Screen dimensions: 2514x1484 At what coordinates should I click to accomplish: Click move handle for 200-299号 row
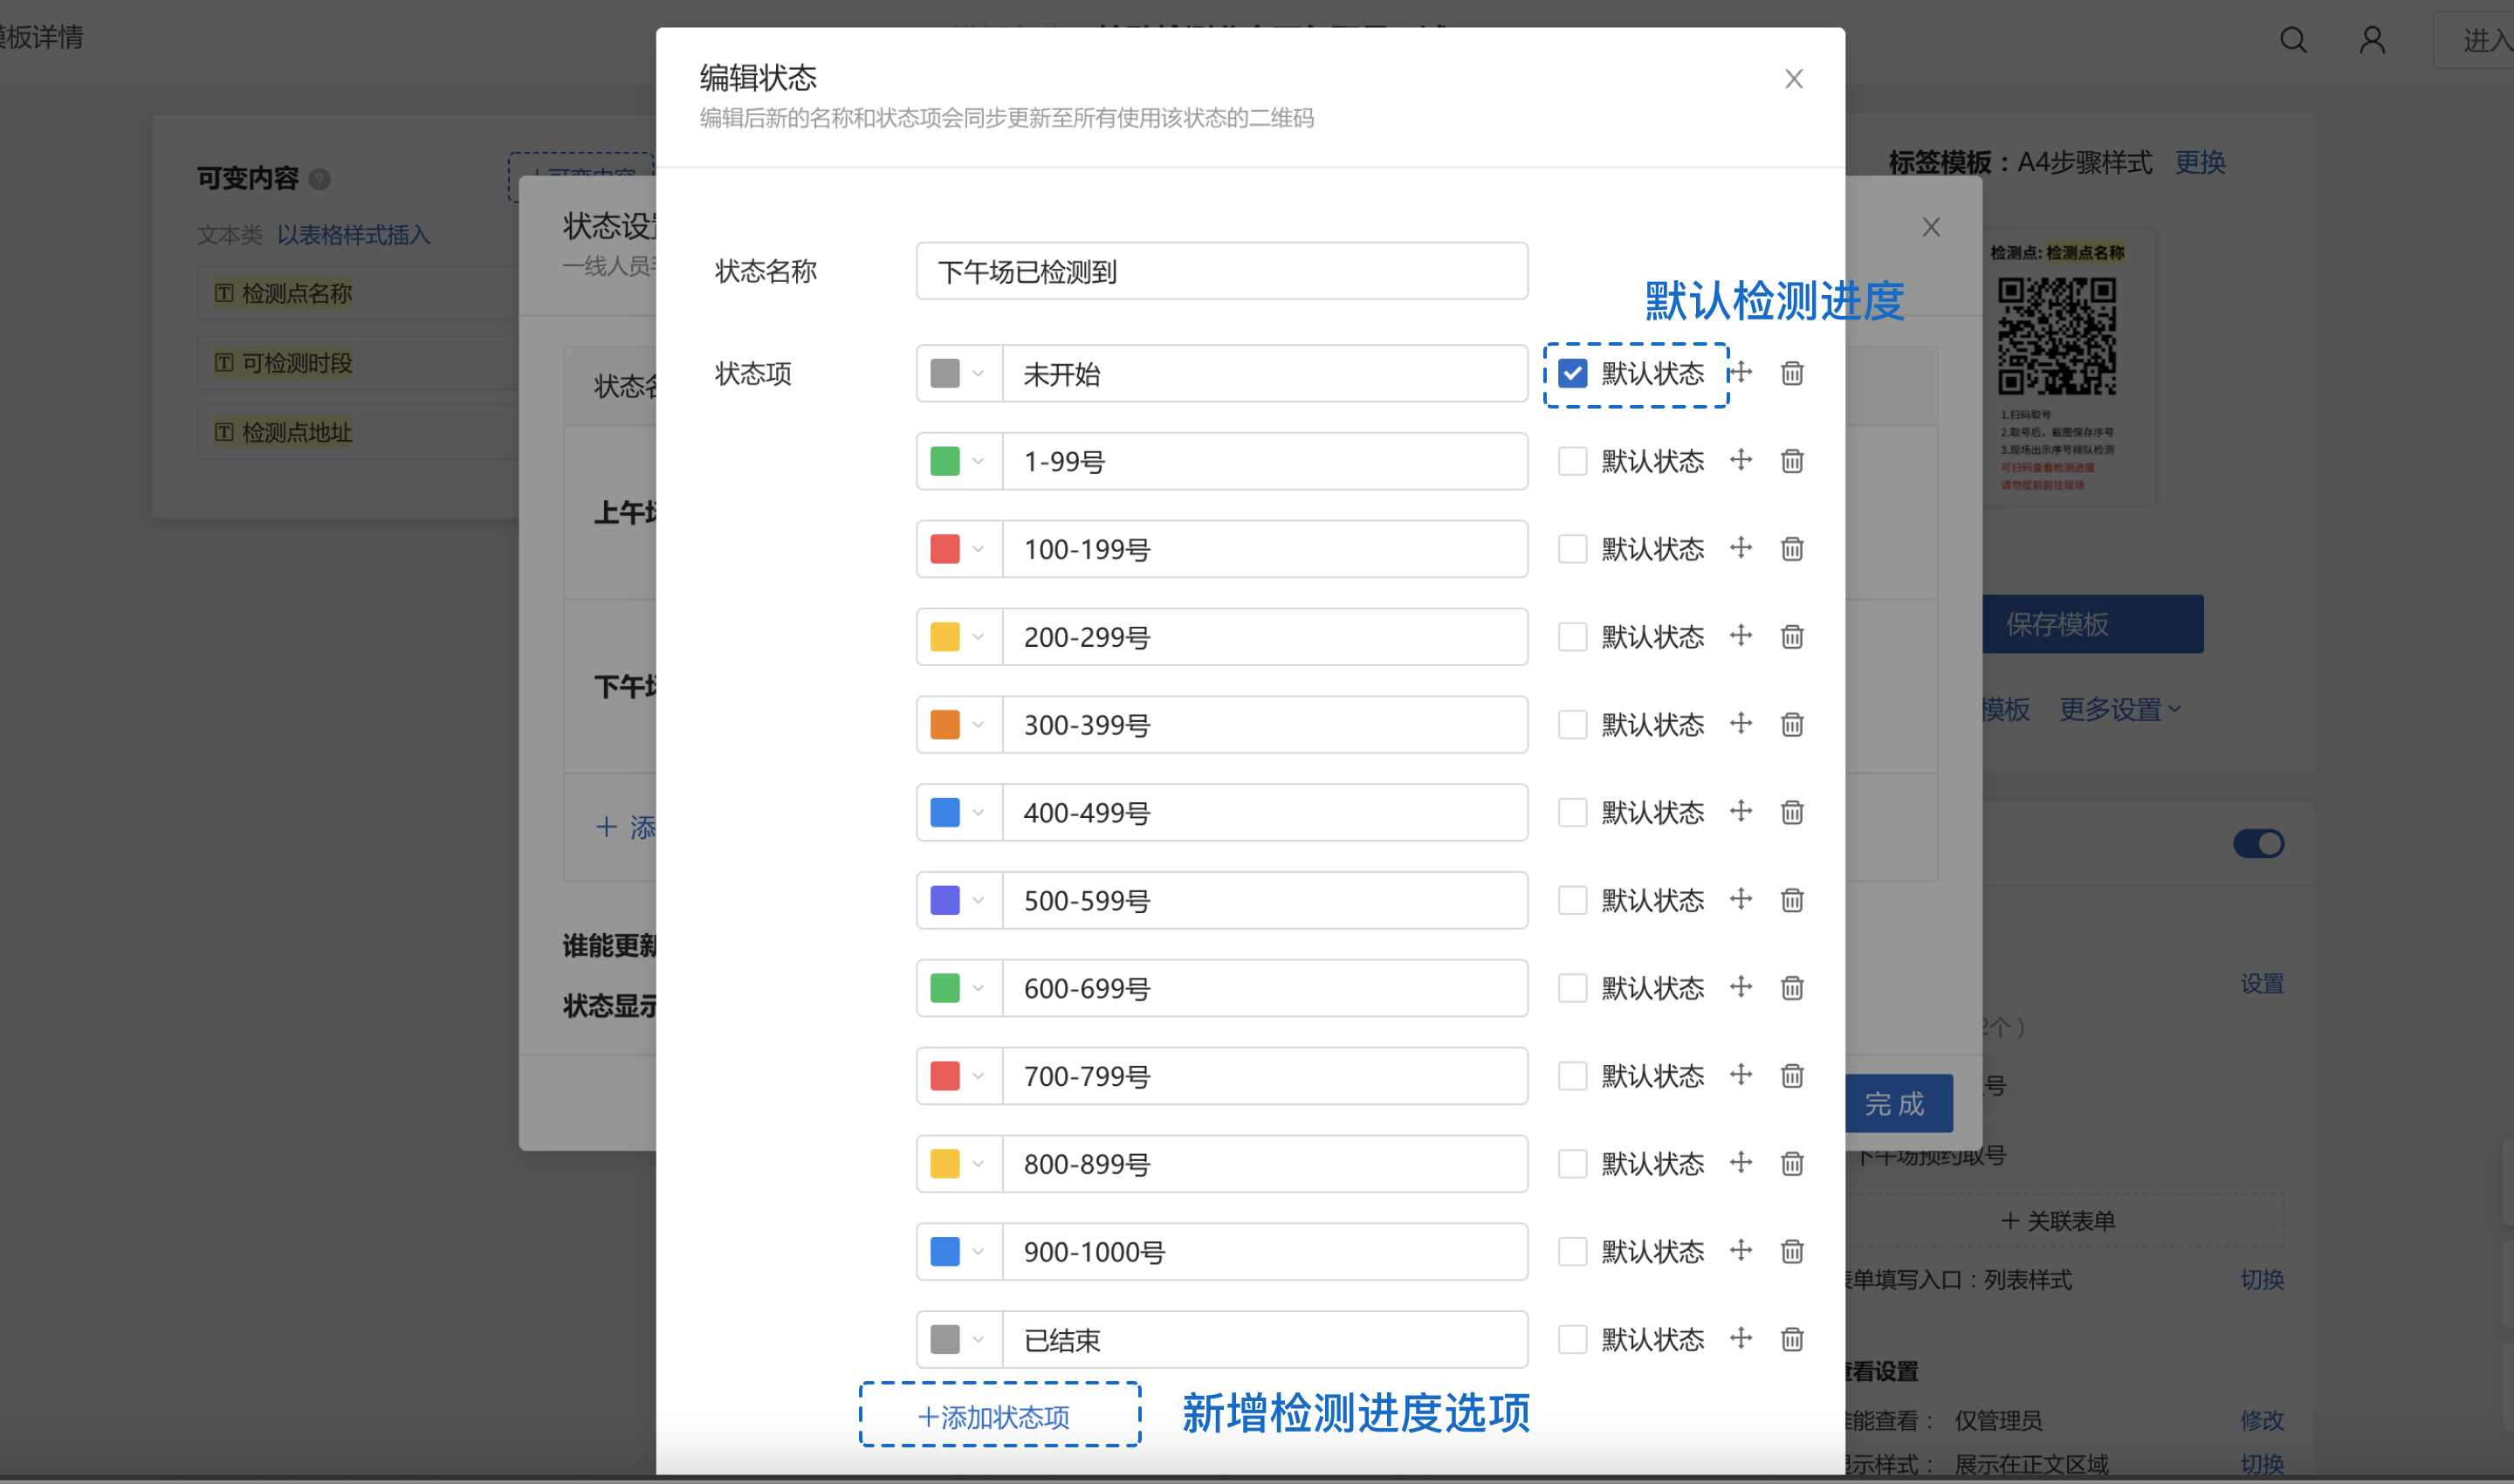coord(1741,636)
